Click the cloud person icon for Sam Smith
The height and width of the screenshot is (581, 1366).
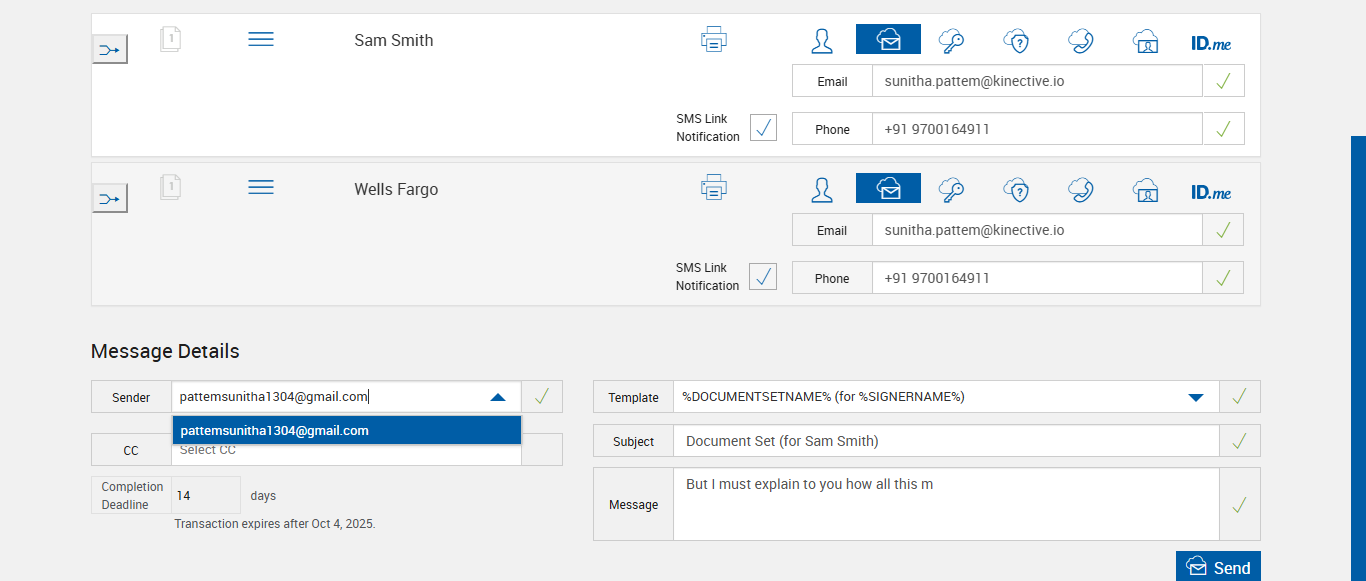coord(1145,41)
